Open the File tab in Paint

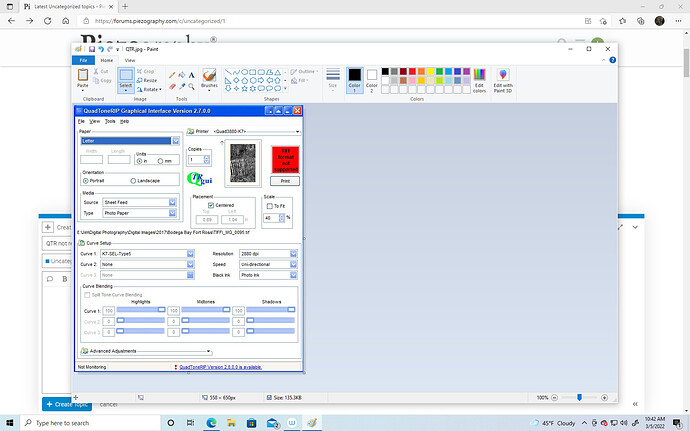coord(83,60)
